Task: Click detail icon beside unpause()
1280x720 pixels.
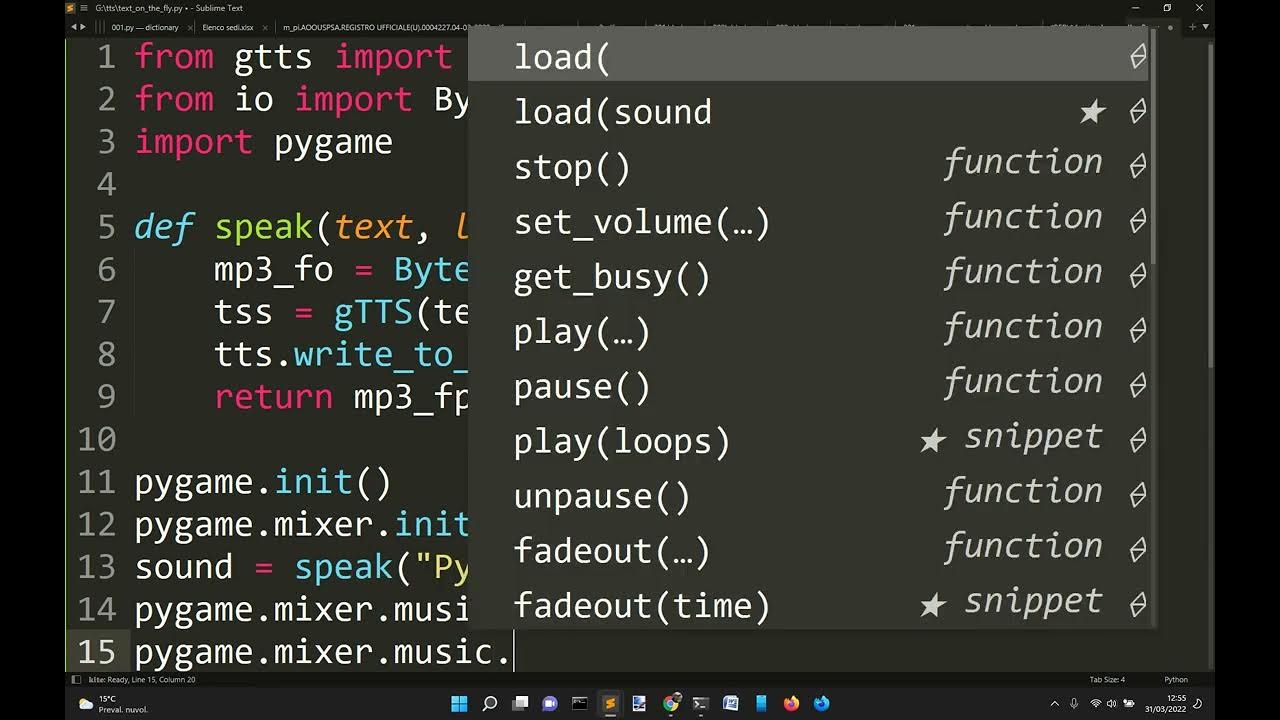Action: click(1137, 496)
